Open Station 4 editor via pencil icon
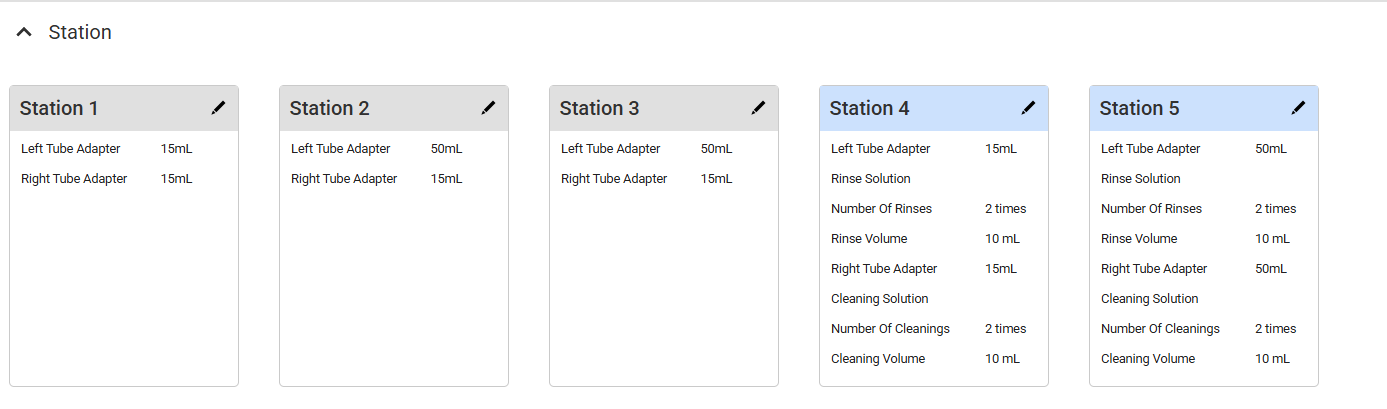This screenshot has height=409, width=1387. 1028,108
